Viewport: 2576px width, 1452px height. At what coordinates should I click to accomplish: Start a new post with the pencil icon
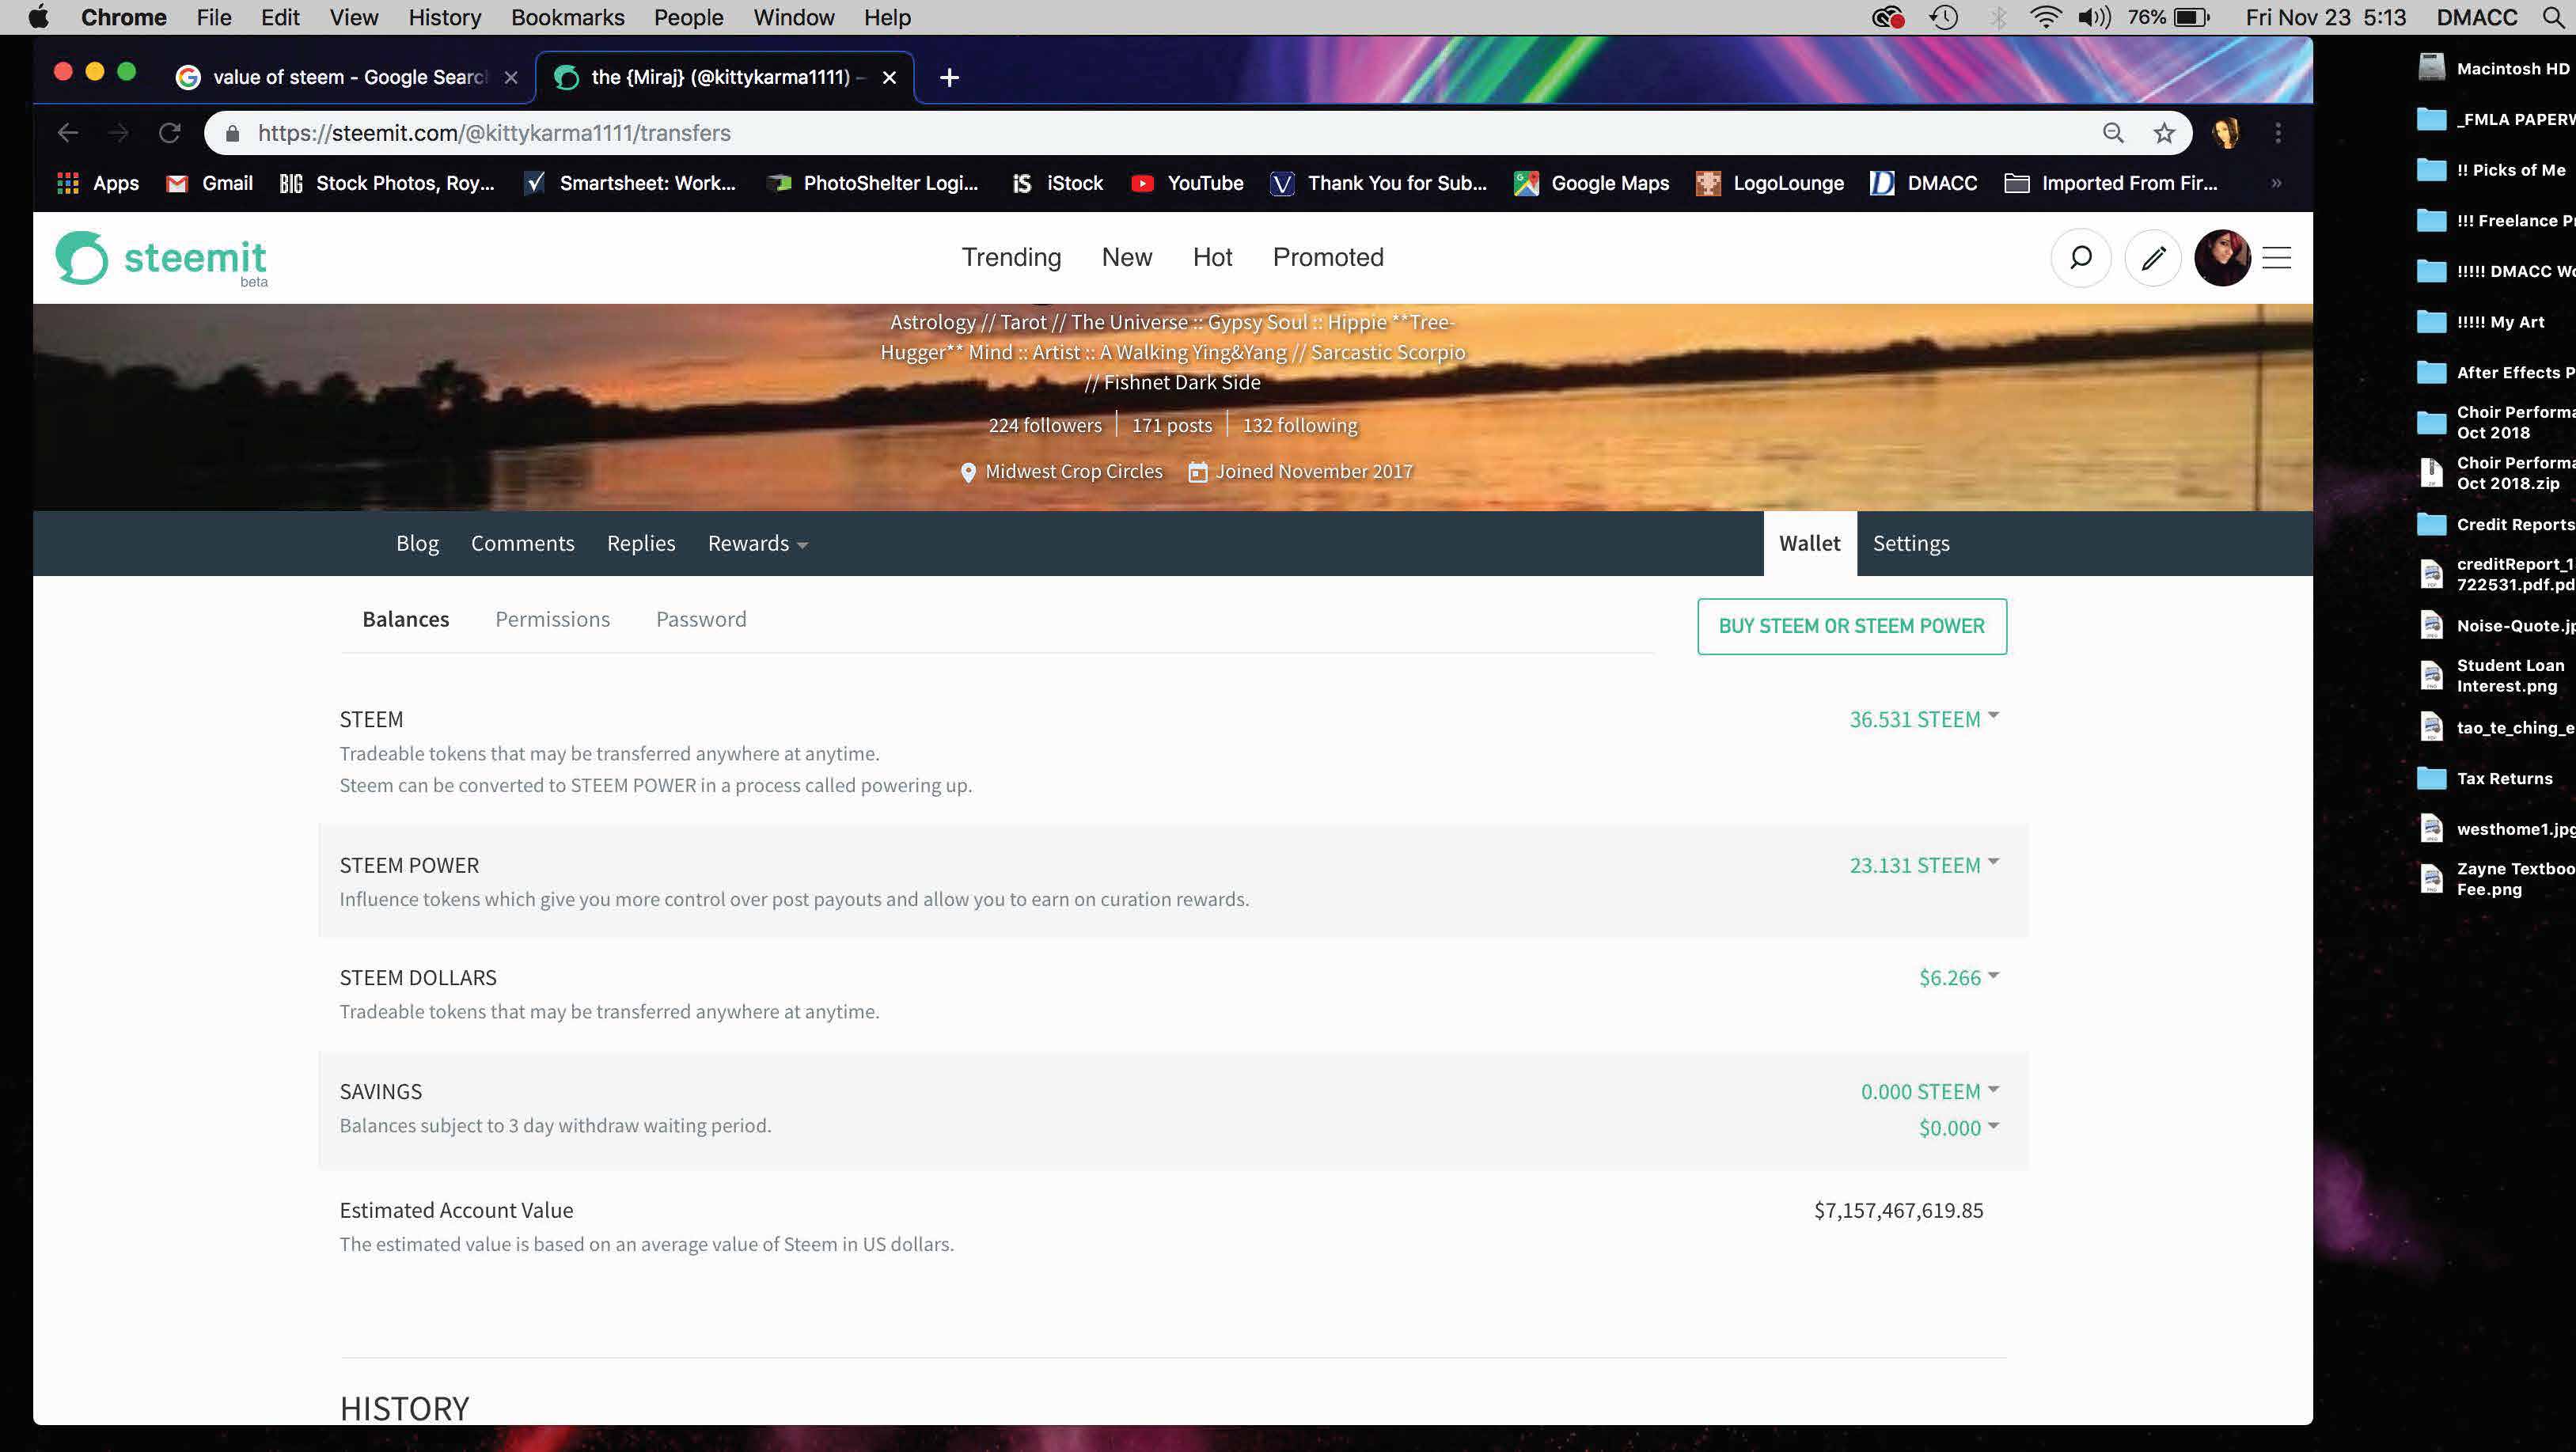2153,257
